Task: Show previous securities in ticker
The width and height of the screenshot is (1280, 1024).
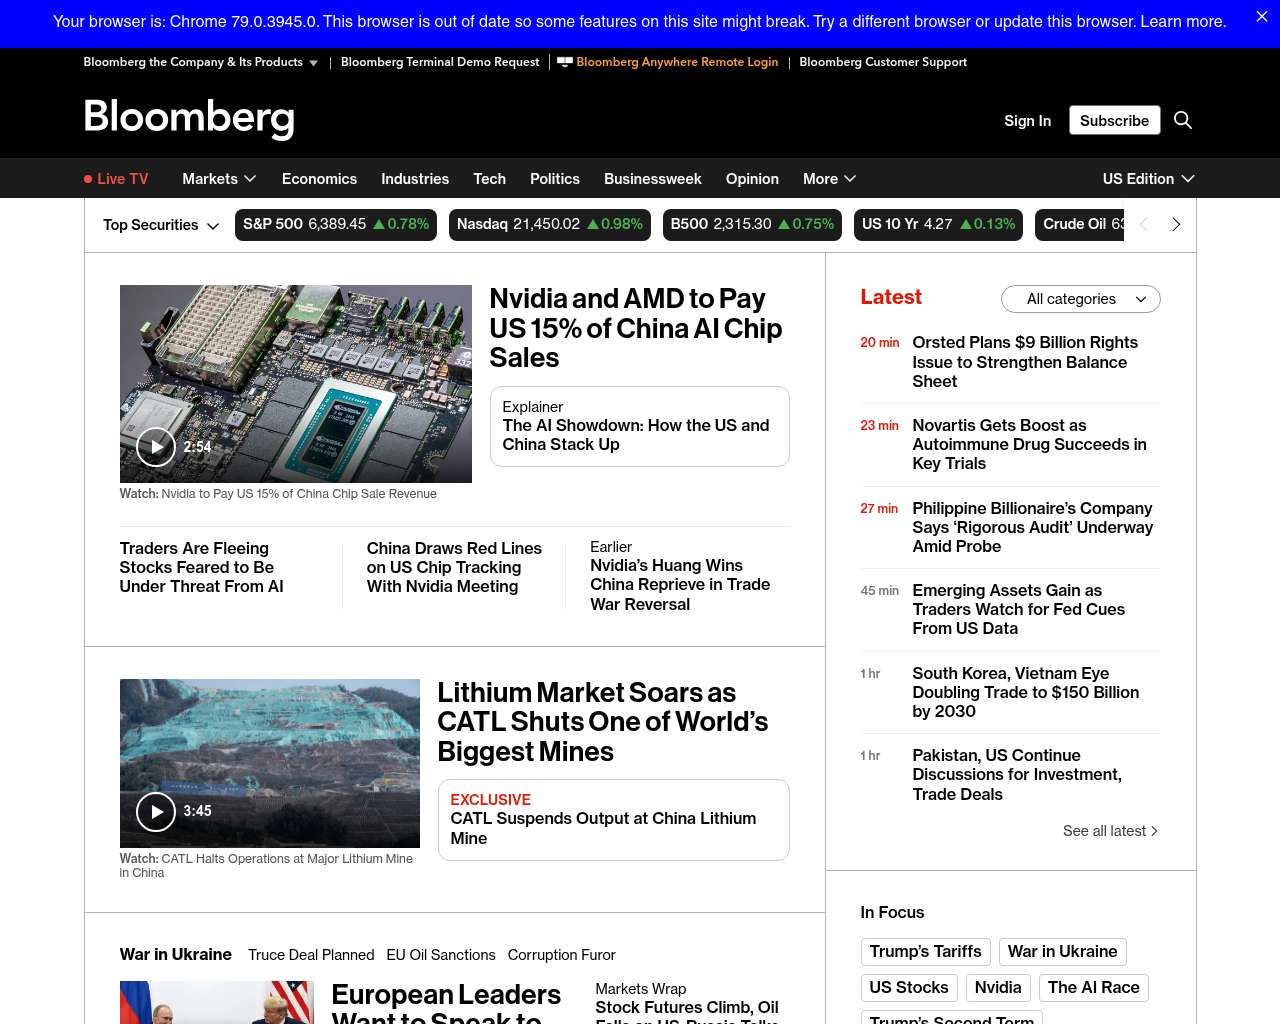Action: (1144, 225)
